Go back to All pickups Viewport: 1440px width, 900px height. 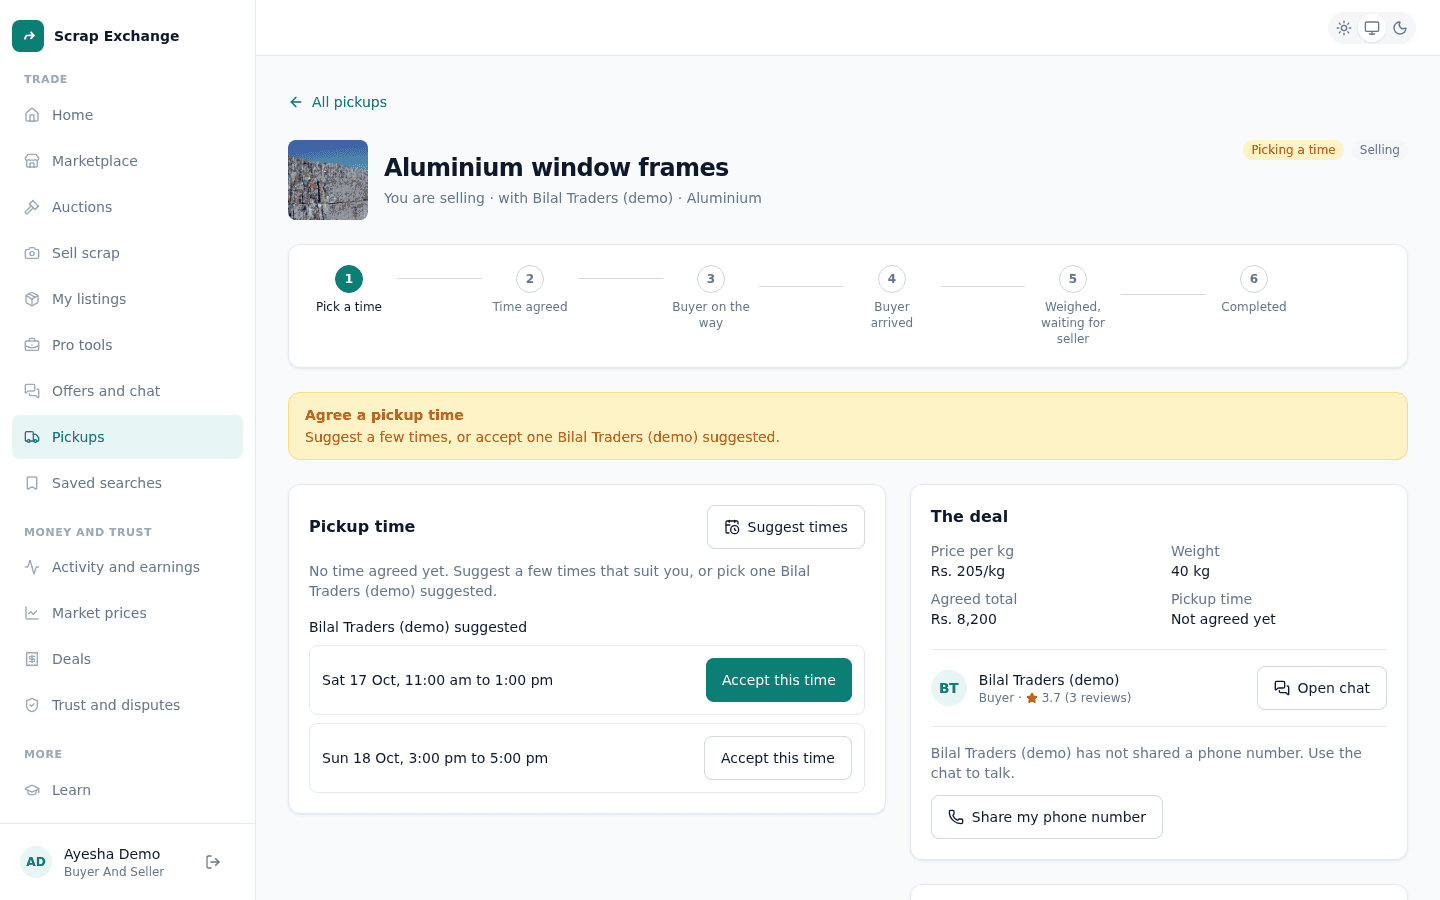338,102
